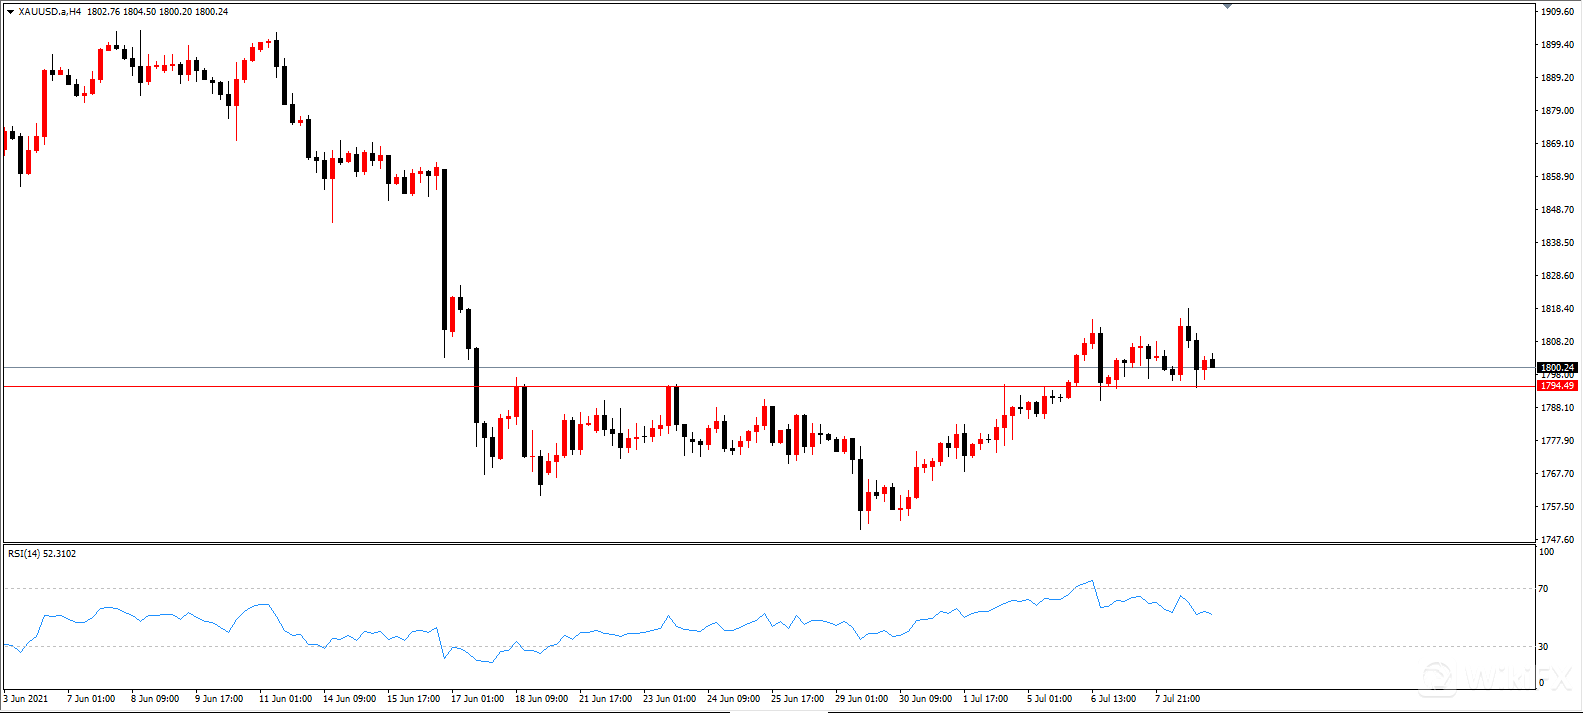
Task: Click the RSI(14) 52.3102 indicator label
Action: (42, 553)
